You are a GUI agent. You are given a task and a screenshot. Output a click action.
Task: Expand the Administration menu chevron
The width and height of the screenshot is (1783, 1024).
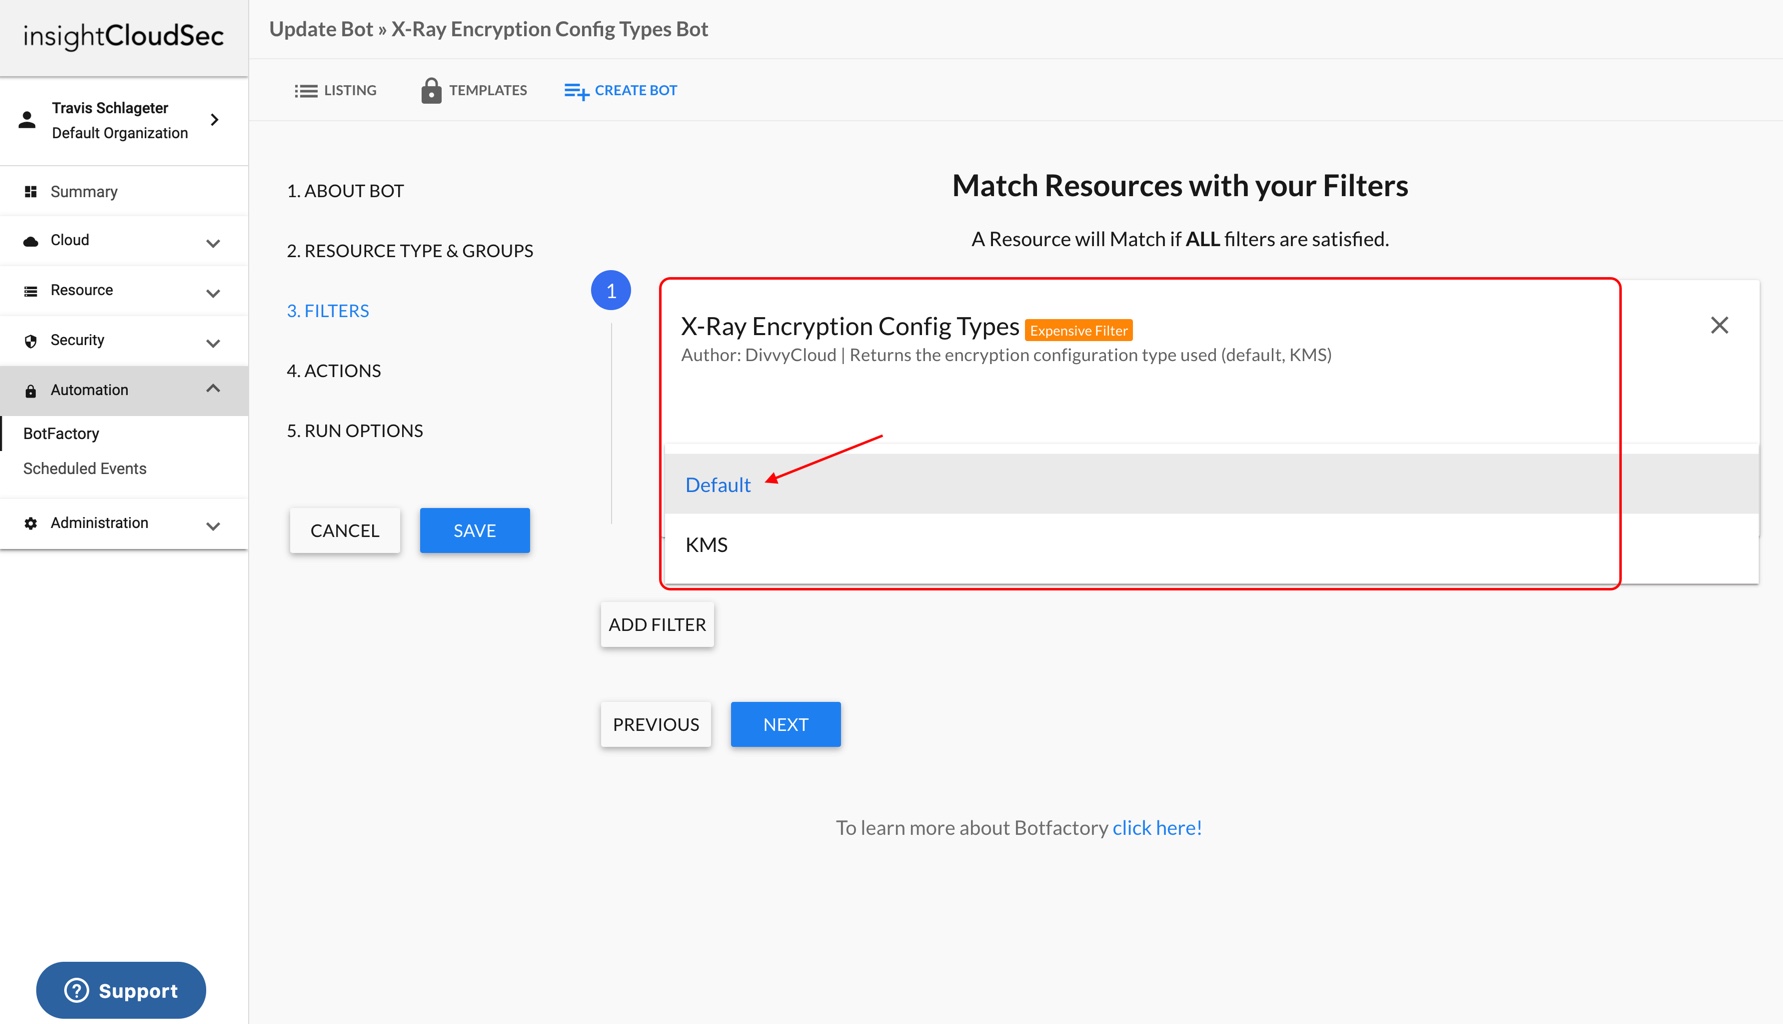213,525
